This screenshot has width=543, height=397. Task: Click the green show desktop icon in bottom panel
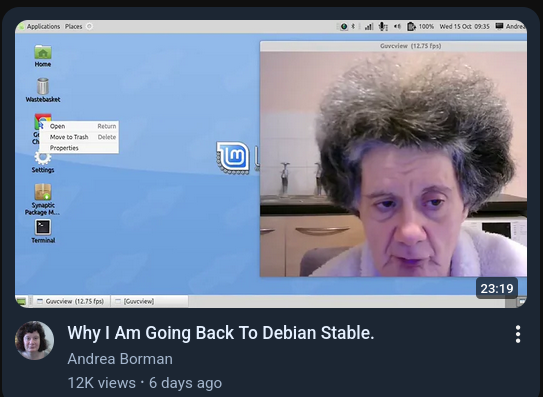point(21,301)
